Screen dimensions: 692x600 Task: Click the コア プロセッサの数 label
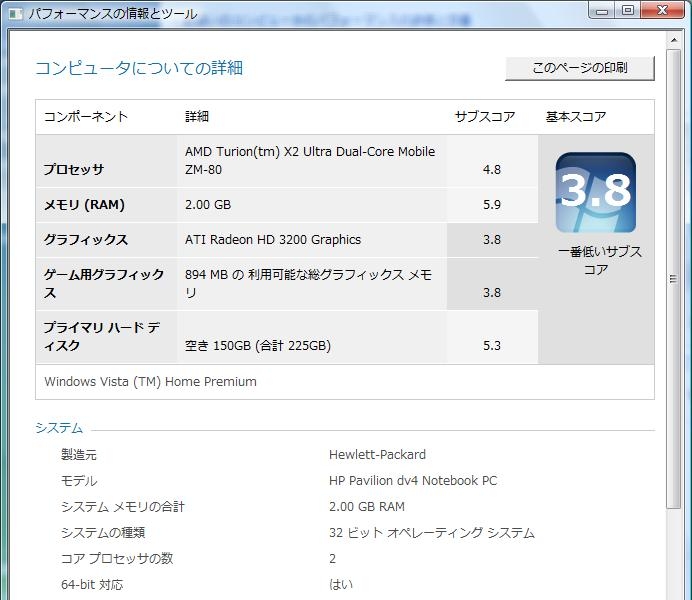[x=117, y=559]
